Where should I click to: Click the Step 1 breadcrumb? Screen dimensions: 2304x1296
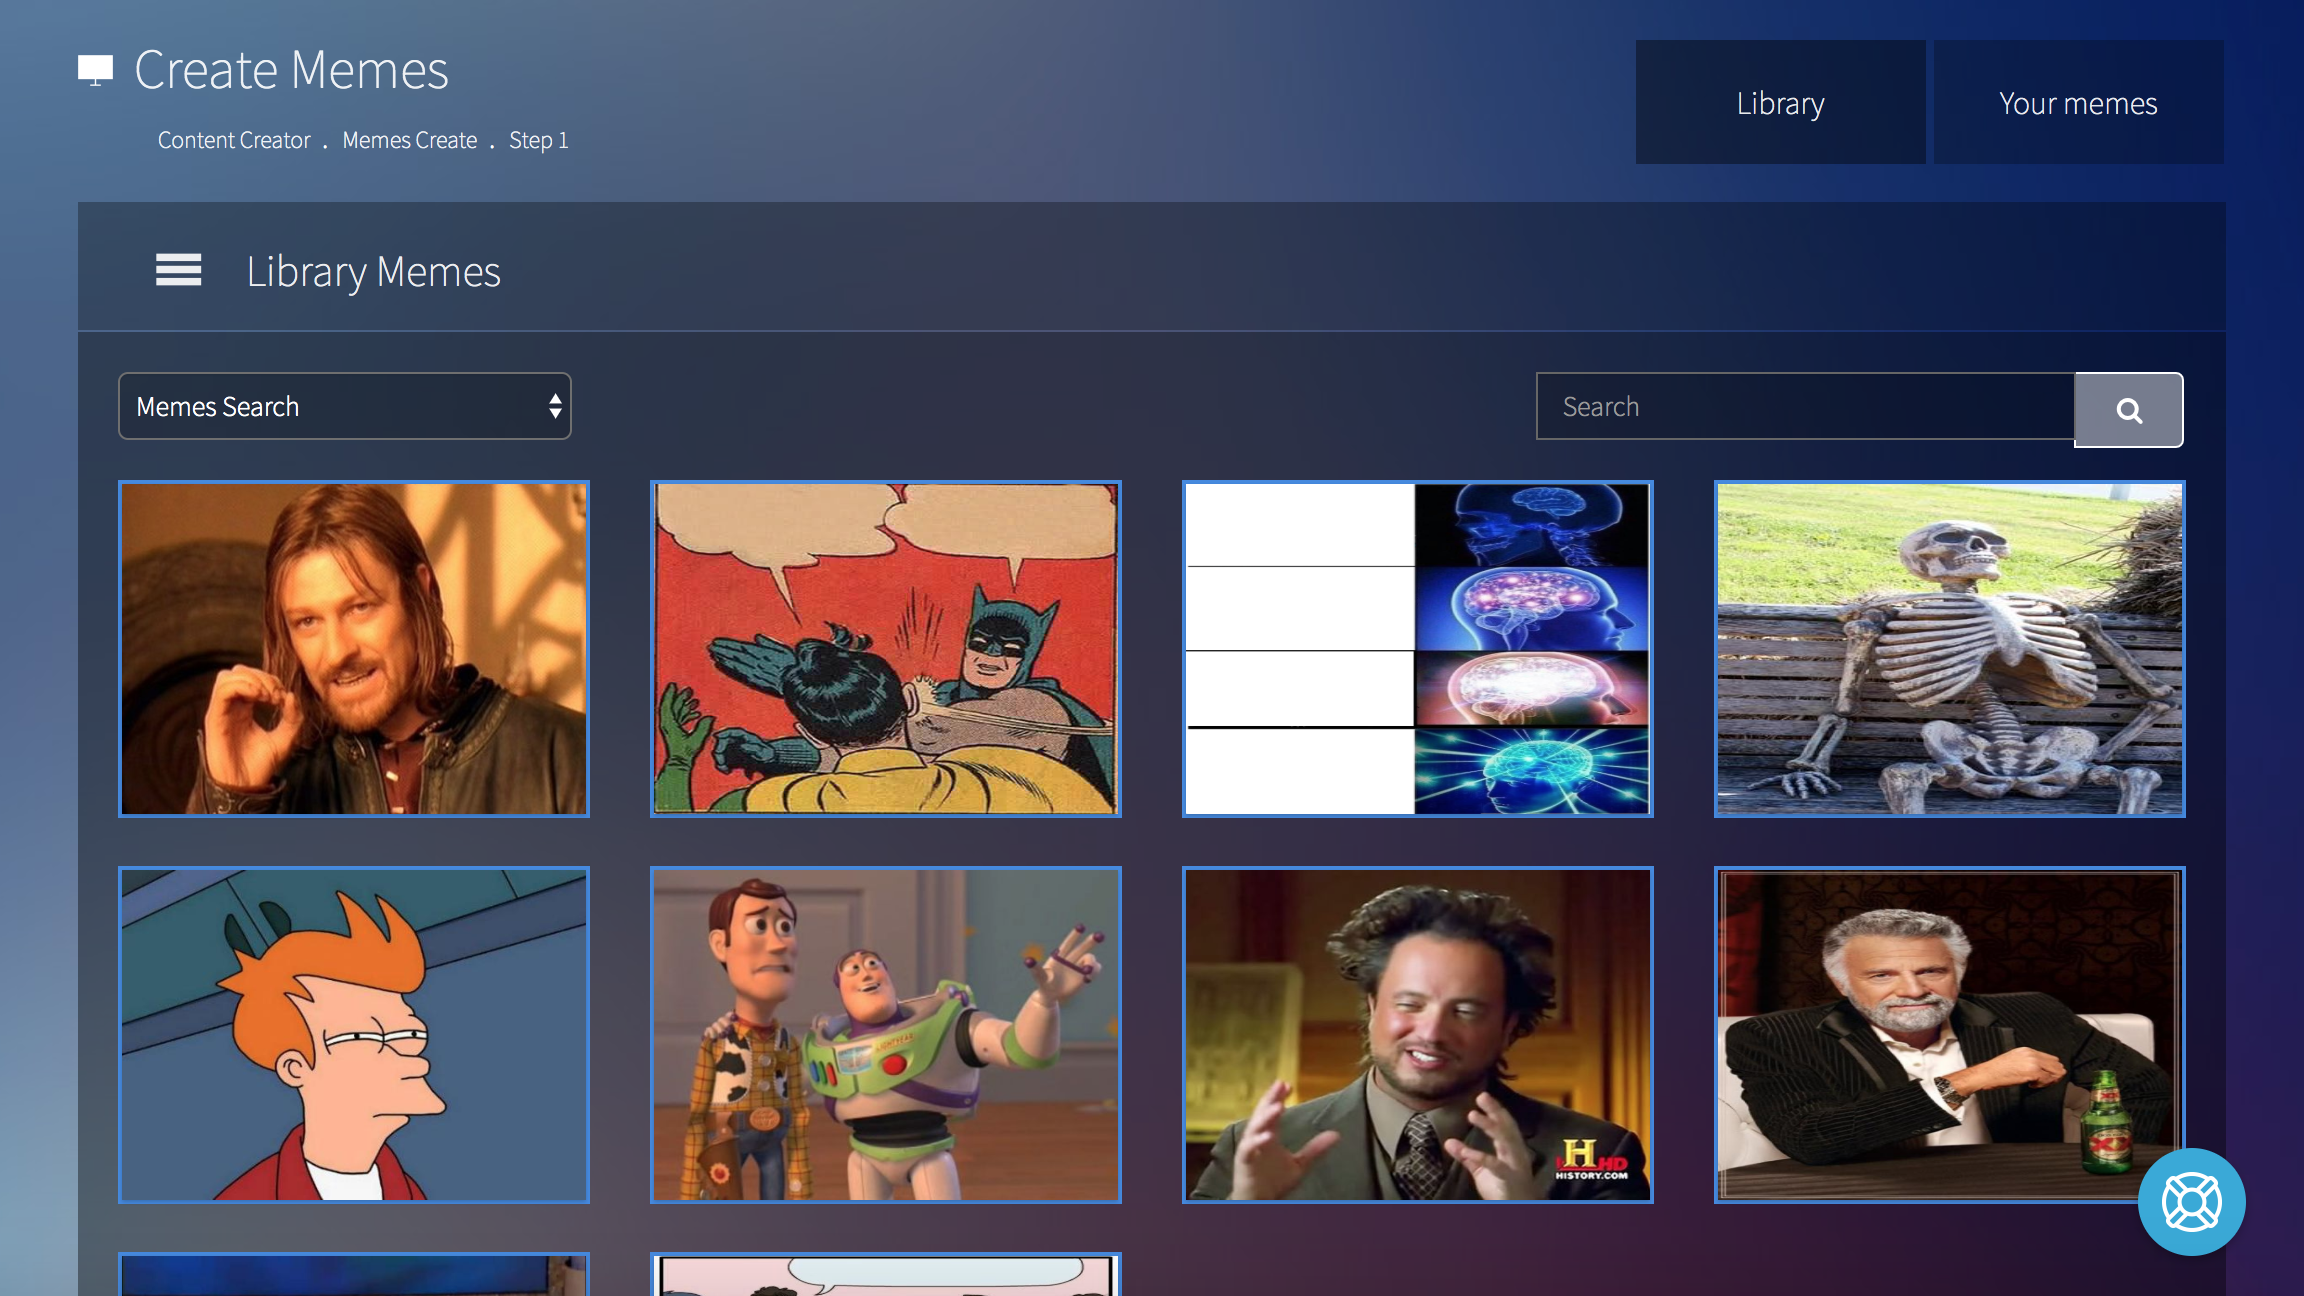click(539, 140)
